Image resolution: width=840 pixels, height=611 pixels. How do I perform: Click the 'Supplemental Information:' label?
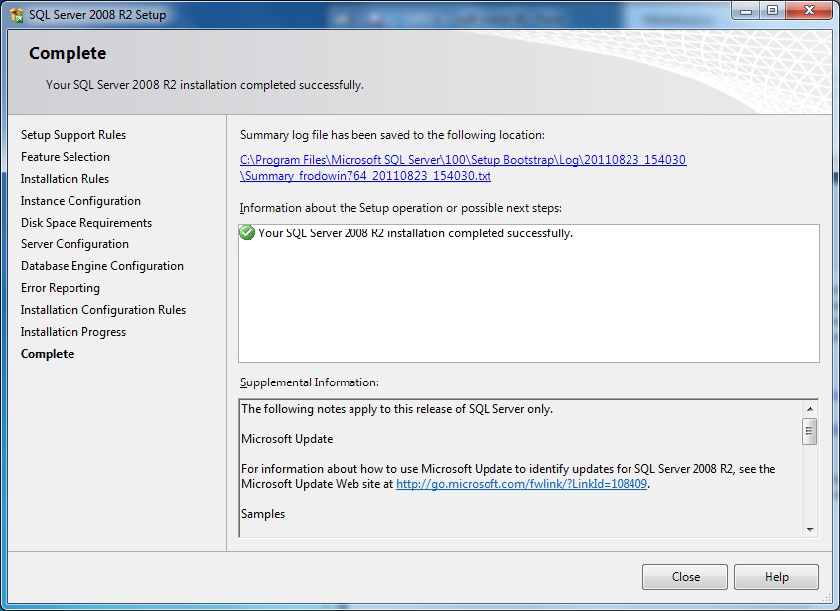click(309, 382)
